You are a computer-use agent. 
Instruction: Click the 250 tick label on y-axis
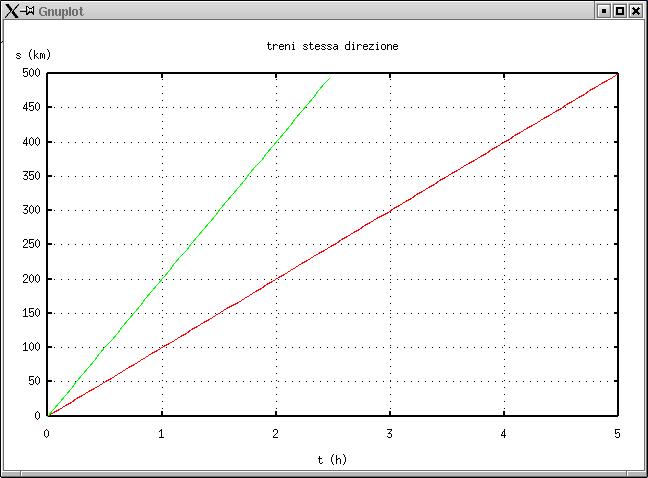coord(29,245)
